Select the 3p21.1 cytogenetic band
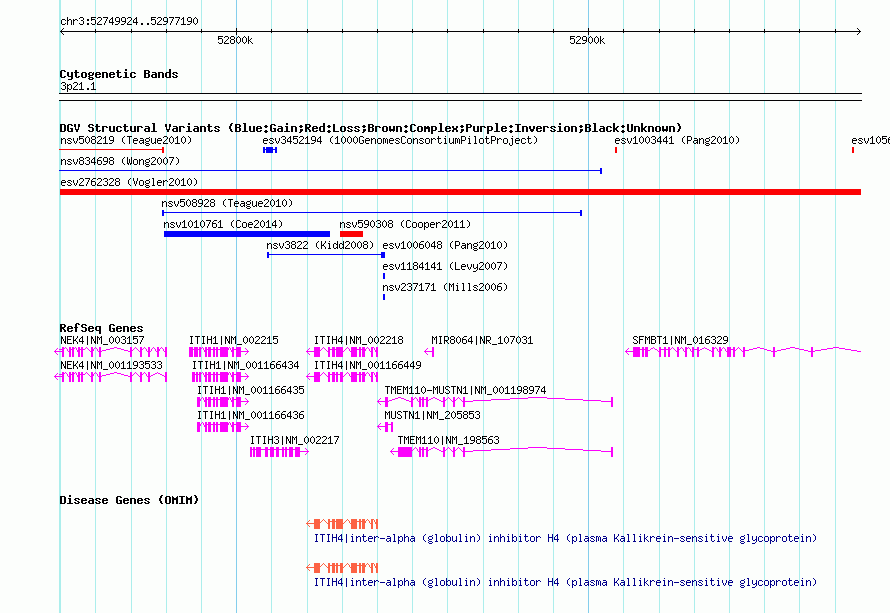The image size is (890, 613). (460, 97)
